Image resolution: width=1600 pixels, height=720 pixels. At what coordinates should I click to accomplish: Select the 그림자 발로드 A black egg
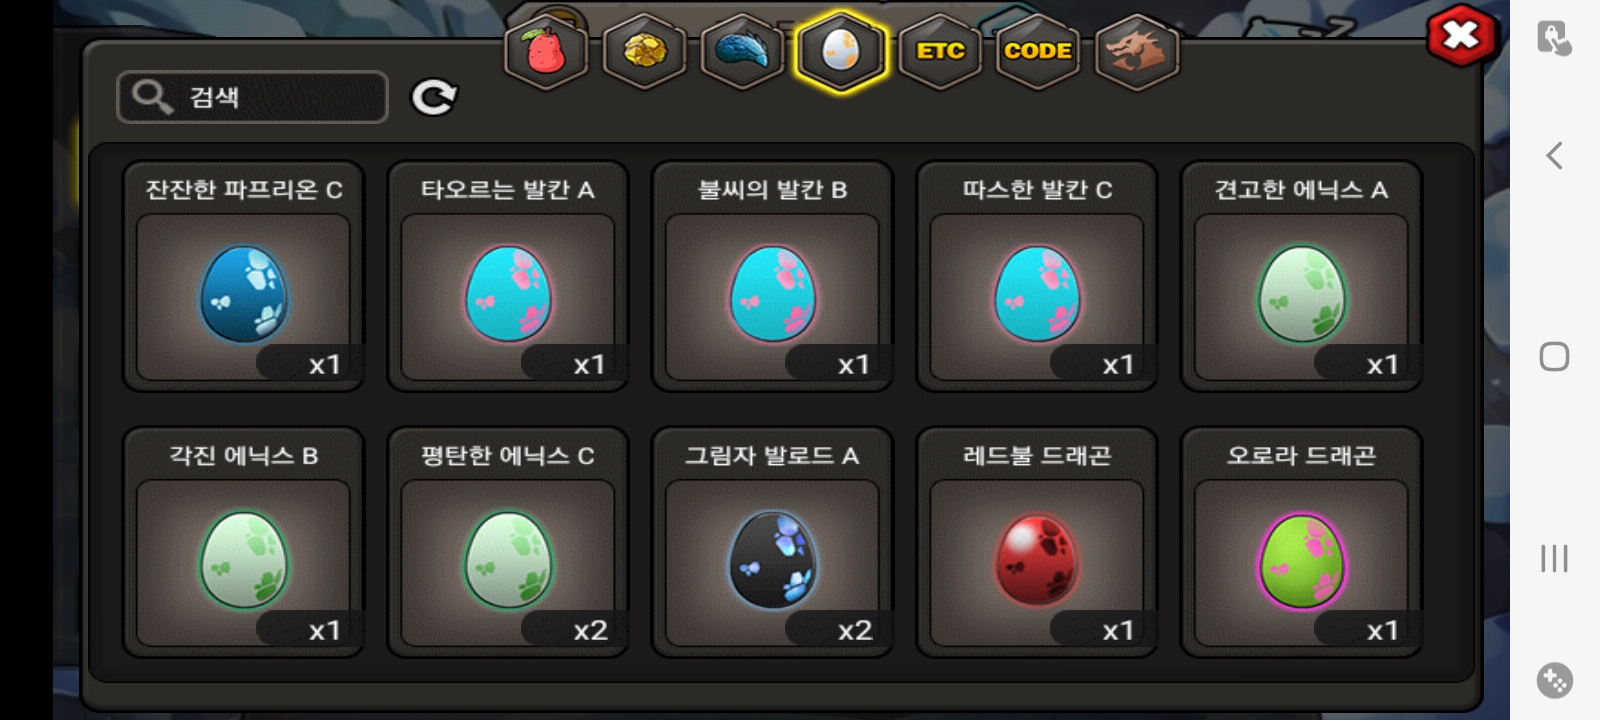tap(772, 543)
